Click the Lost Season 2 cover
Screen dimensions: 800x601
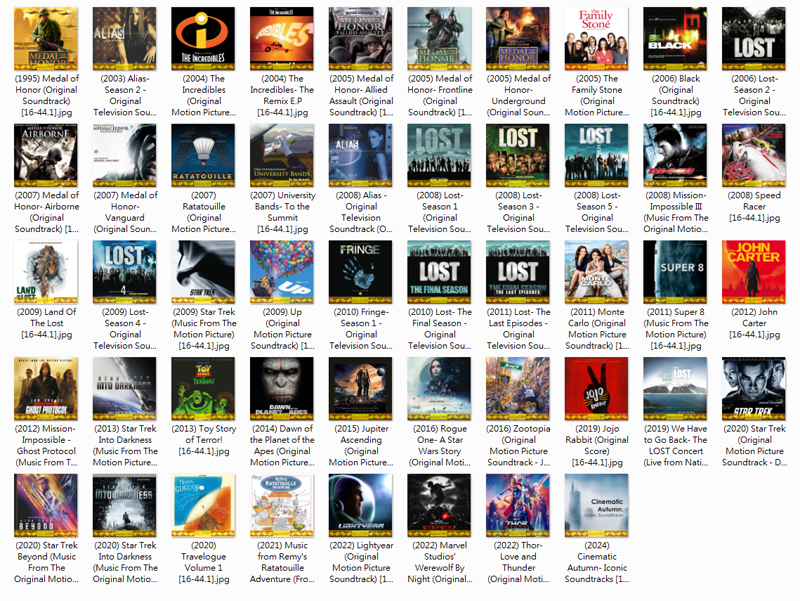tap(754, 39)
